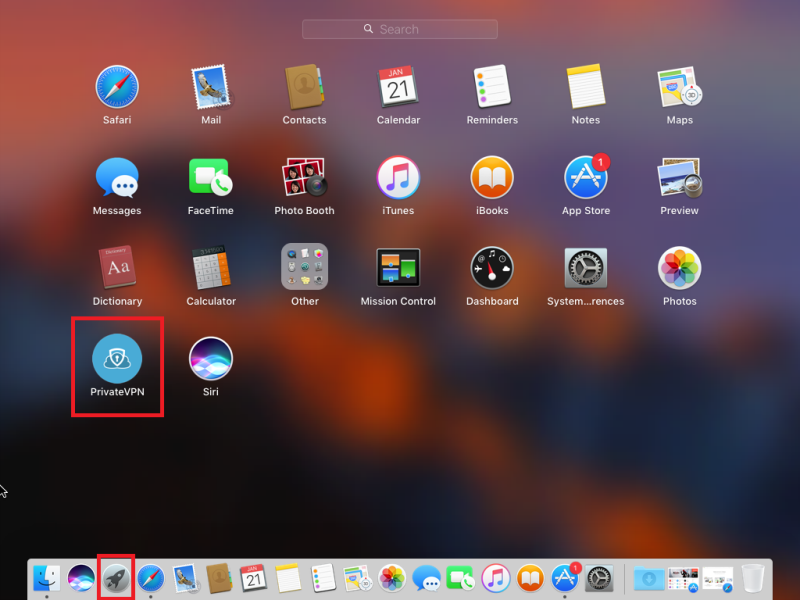Open the Other apps folder
The width and height of the screenshot is (800, 600).
click(304, 268)
